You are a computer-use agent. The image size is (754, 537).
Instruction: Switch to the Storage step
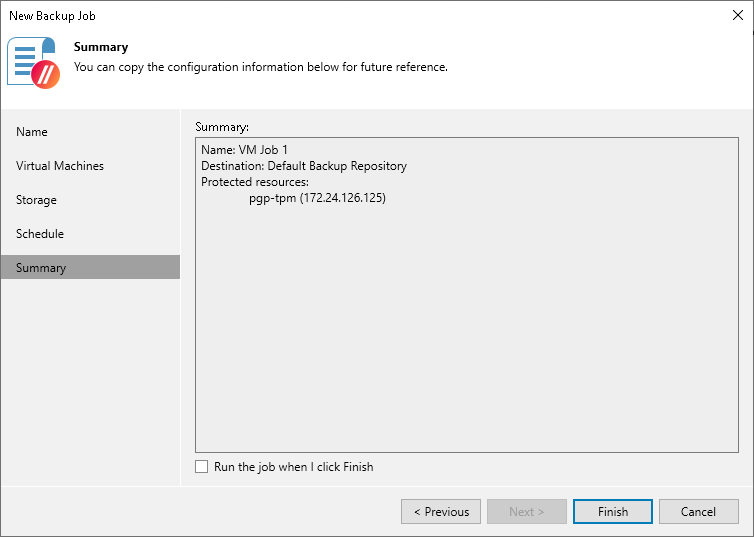click(x=36, y=200)
